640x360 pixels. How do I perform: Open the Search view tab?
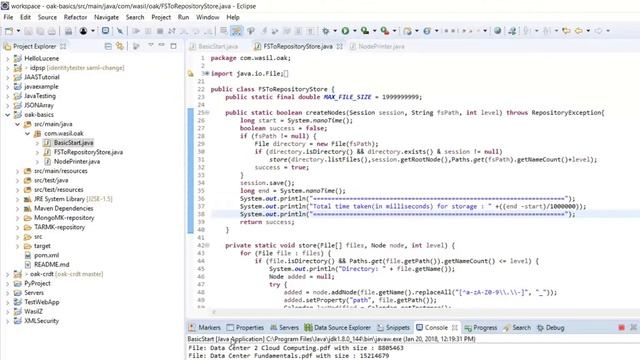(517, 328)
